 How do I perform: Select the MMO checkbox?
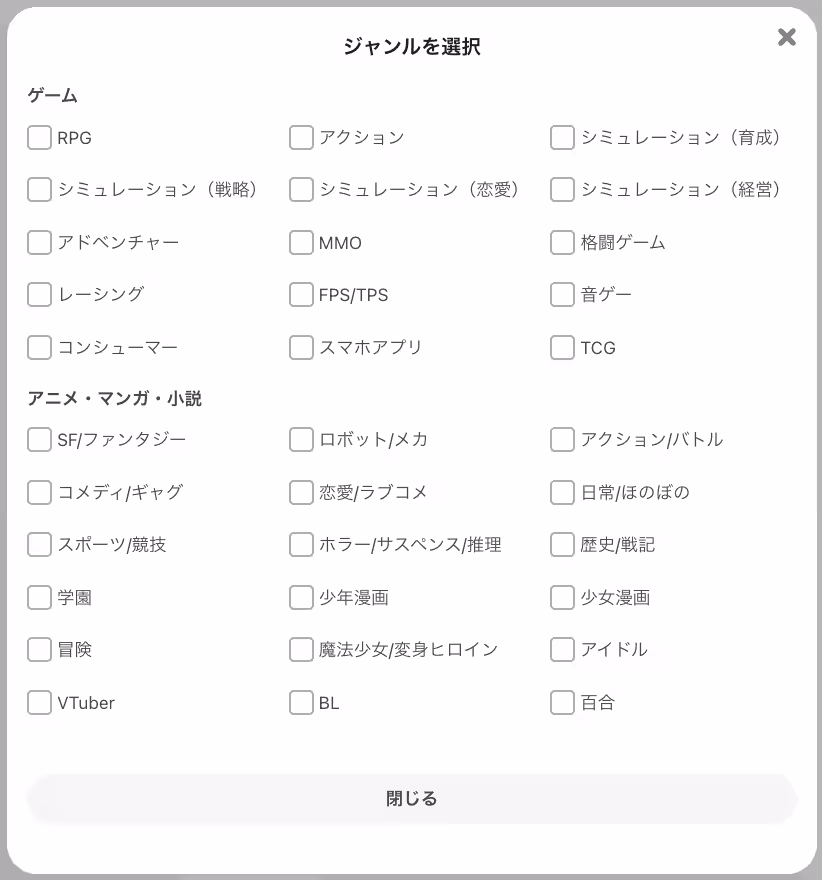[x=300, y=242]
